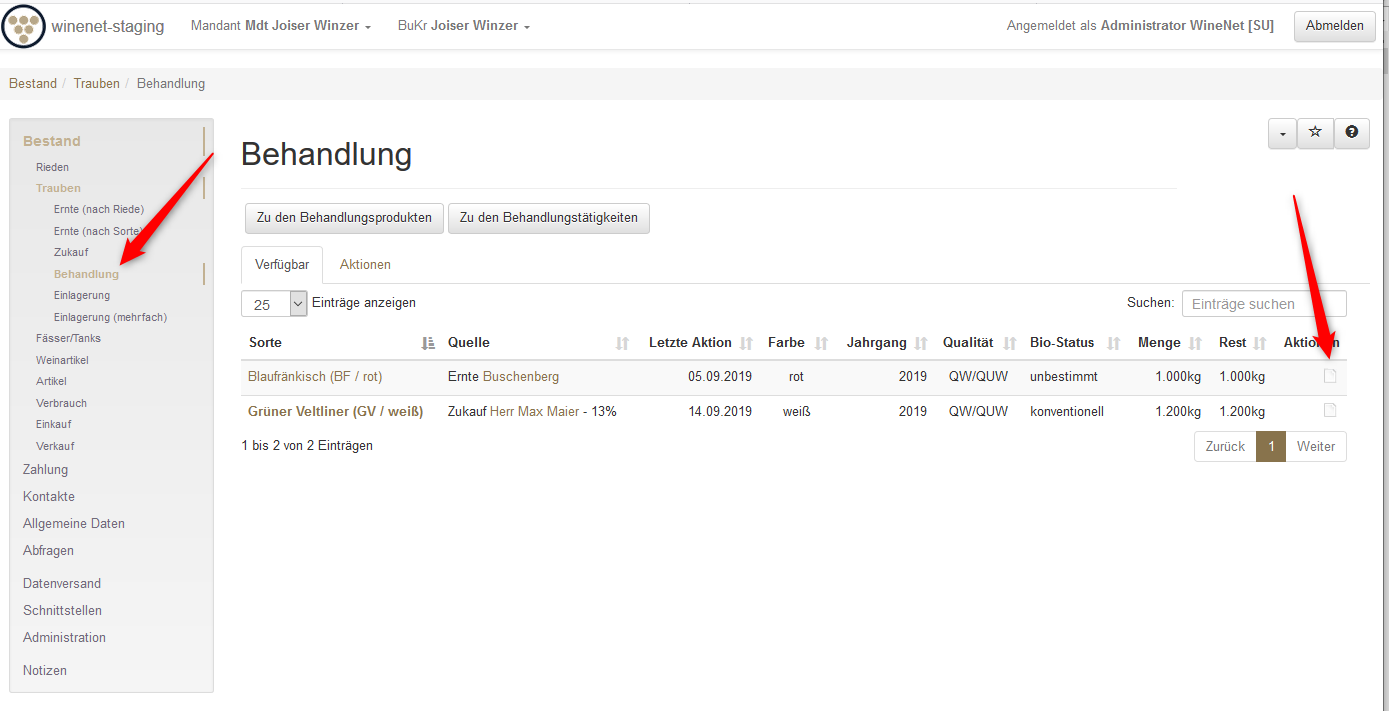Follow the Buschenberg link in Quelle column
The height and width of the screenshot is (711, 1389).
click(520, 377)
